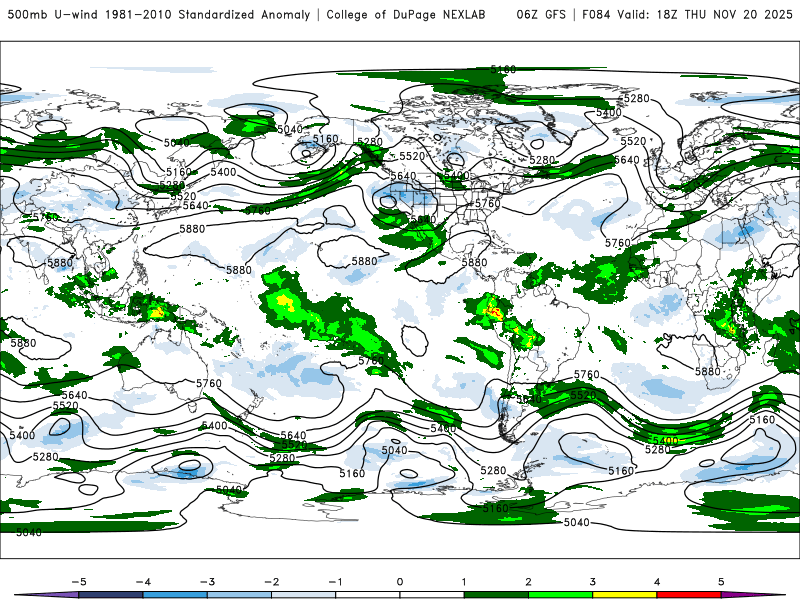The height and width of the screenshot is (600, 800).
Task: Select the bright green 2 to 3 legend swatch
Action: (560, 595)
